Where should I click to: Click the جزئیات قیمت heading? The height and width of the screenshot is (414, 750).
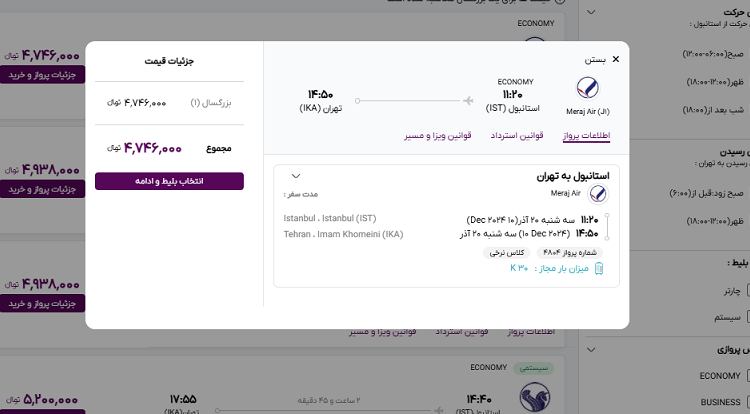click(x=169, y=61)
